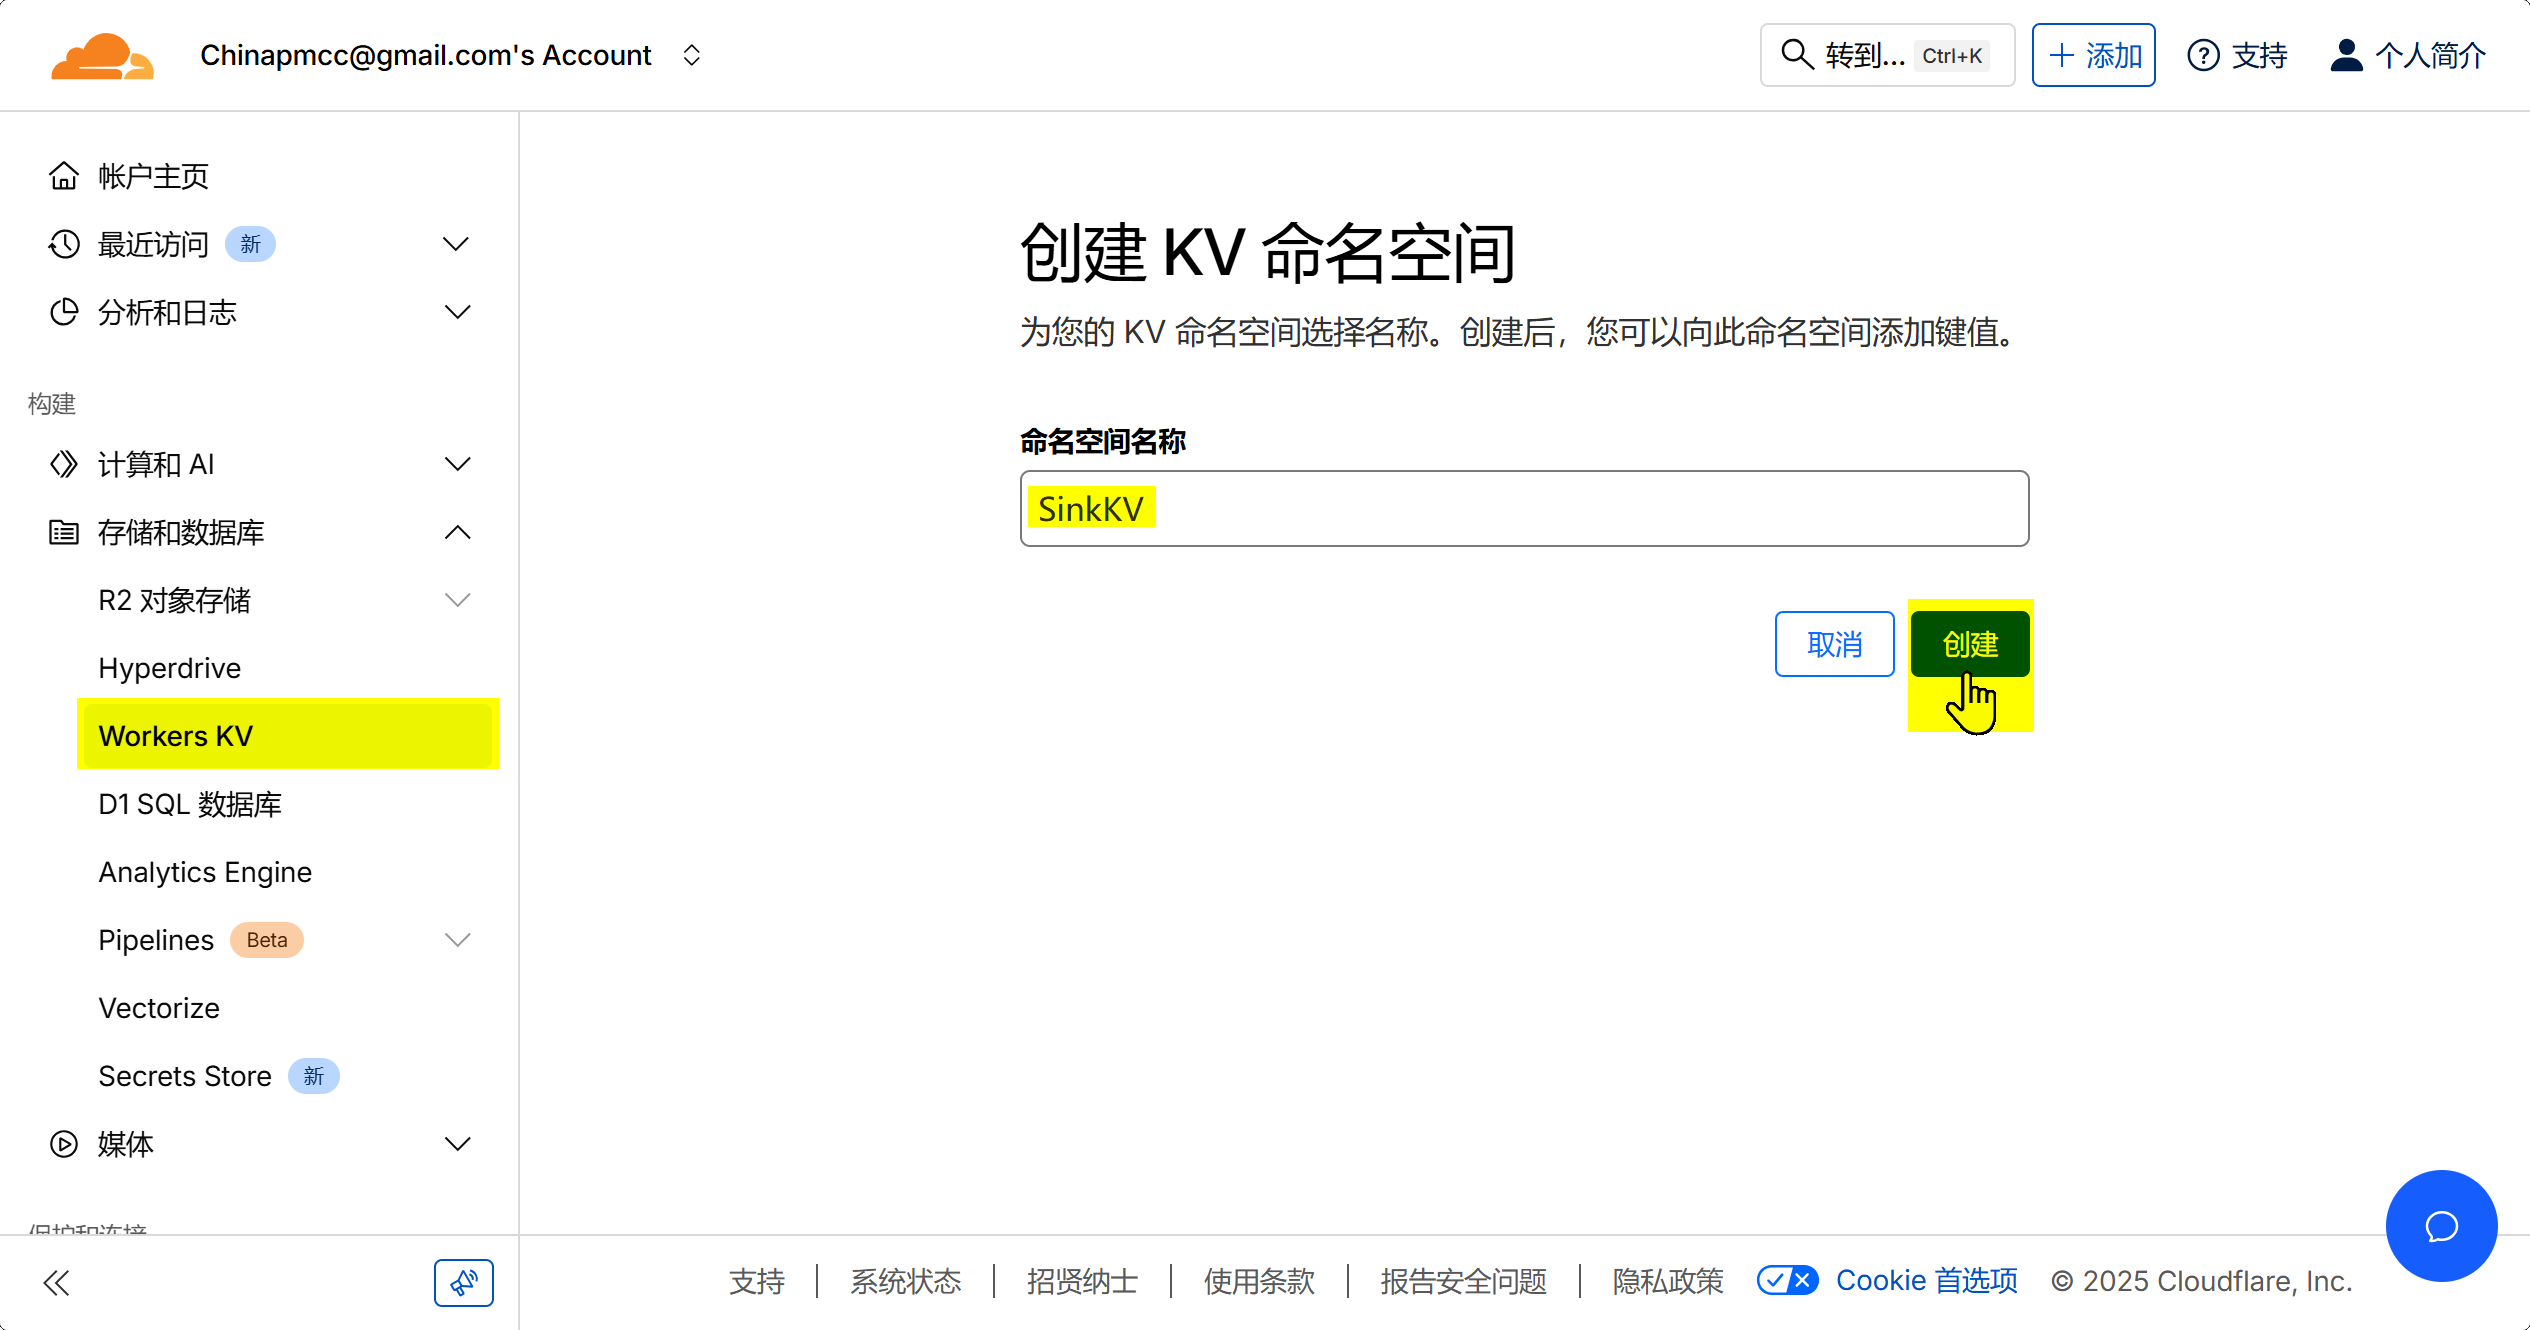Click the search magnifier icon in 转到 box
Image resolution: width=2530 pixels, height=1330 pixels.
(1797, 55)
